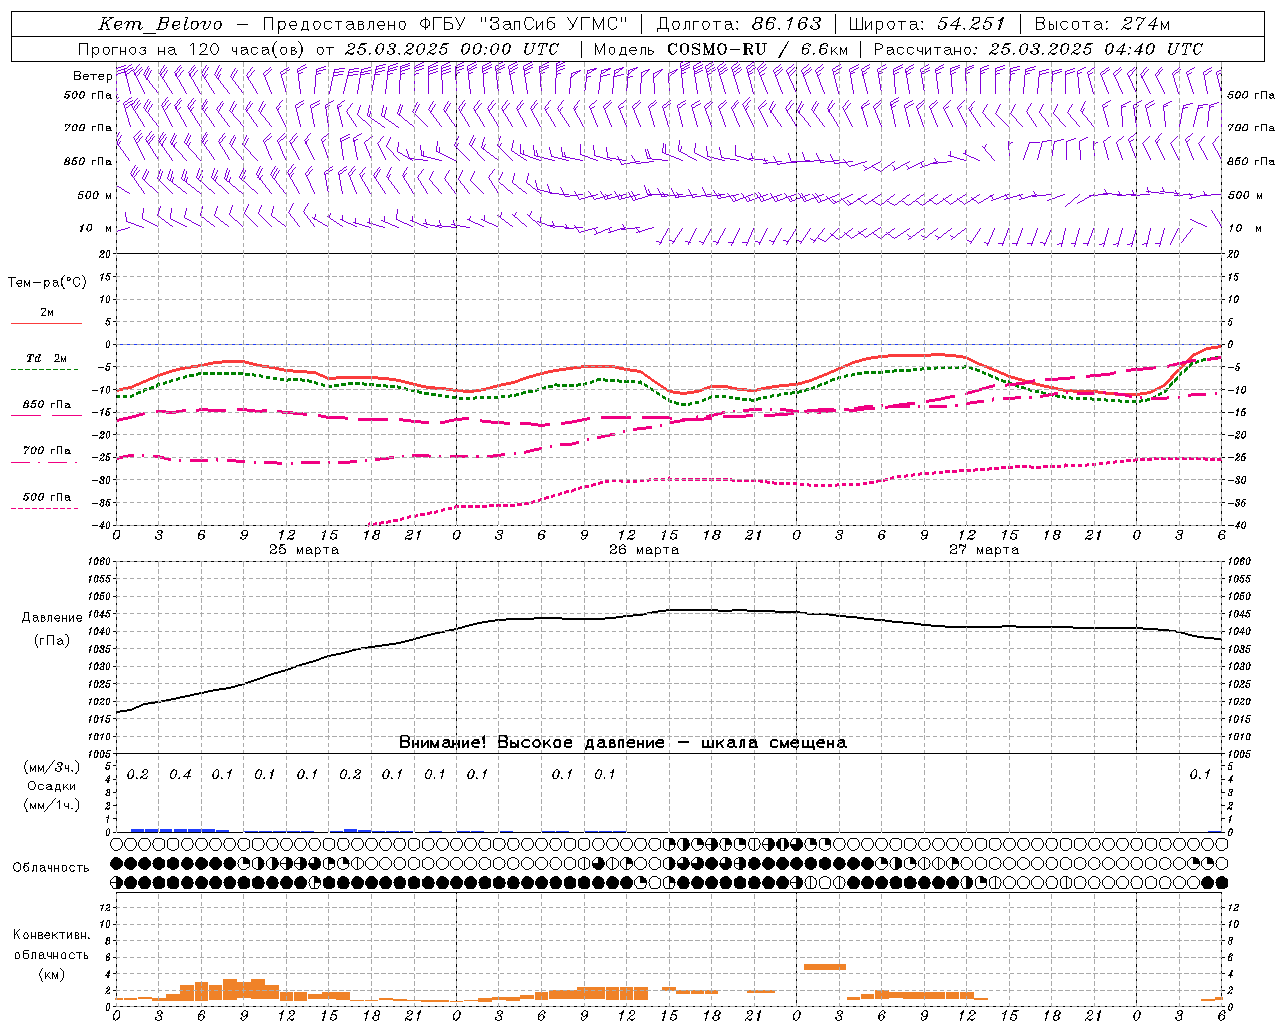Click the Ветер label above the wind barbs
1280x1024 pixels.
click(x=92, y=76)
